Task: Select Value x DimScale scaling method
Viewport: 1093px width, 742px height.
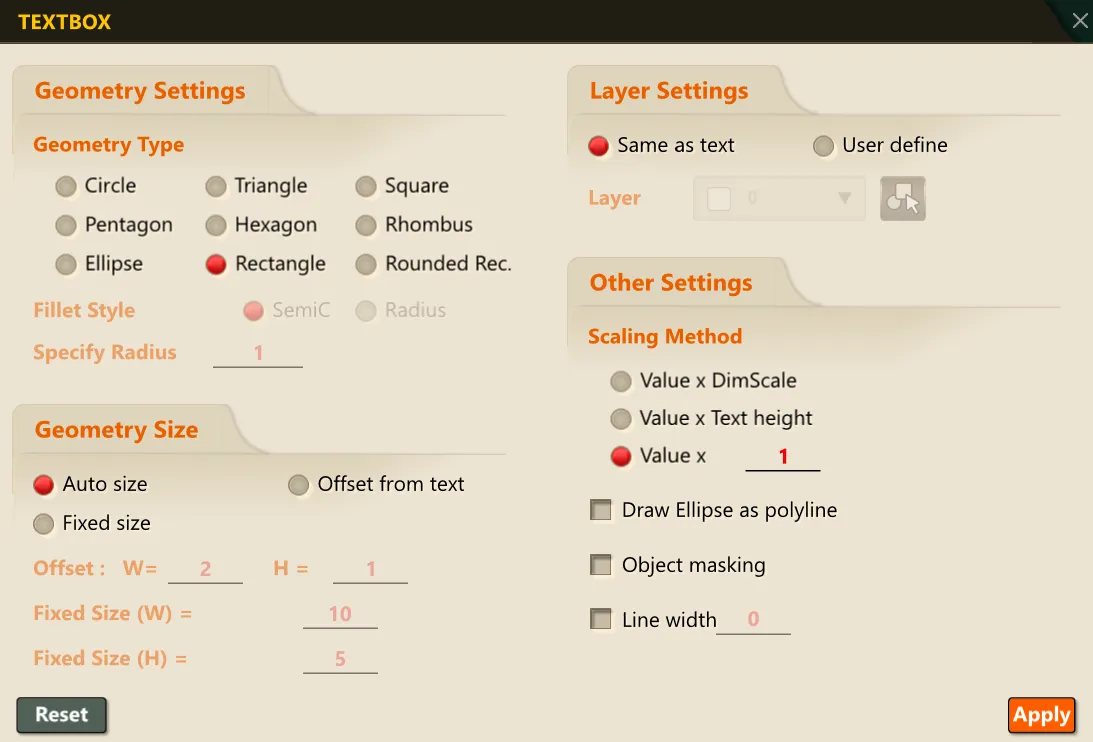Action: tap(620, 381)
